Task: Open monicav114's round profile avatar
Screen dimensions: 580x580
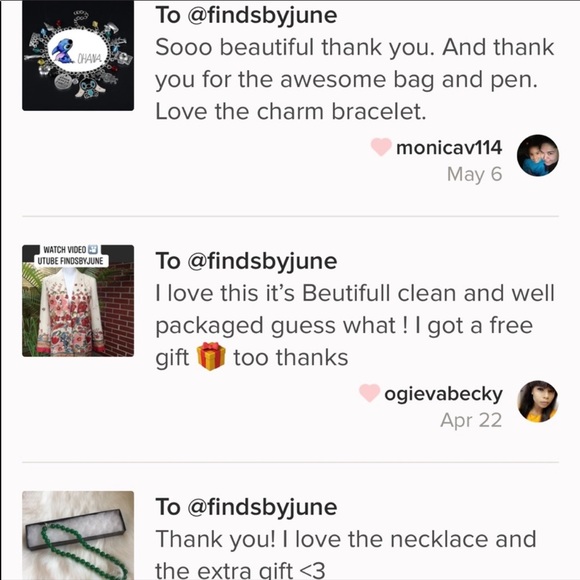Action: click(x=537, y=155)
